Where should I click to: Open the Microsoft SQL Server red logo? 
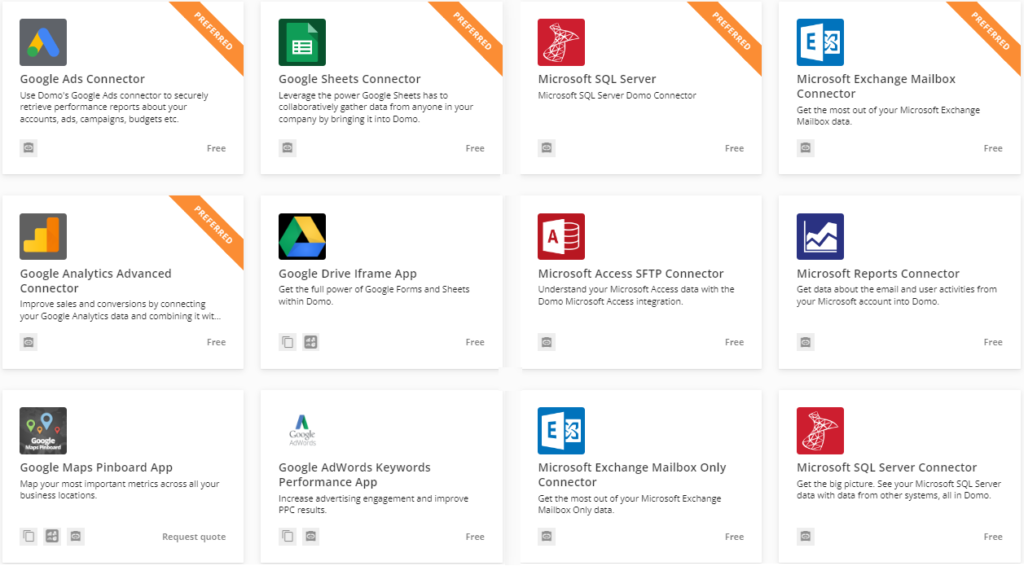tap(561, 42)
